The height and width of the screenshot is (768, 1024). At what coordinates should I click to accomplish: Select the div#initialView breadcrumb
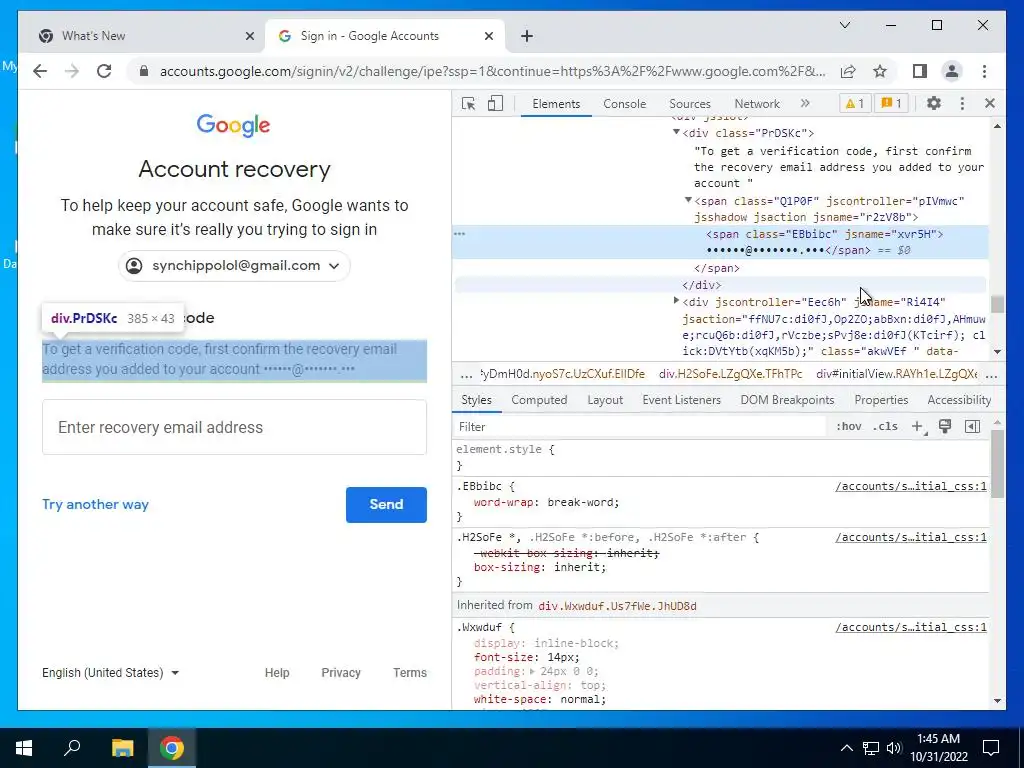pyautogui.click(x=896, y=374)
